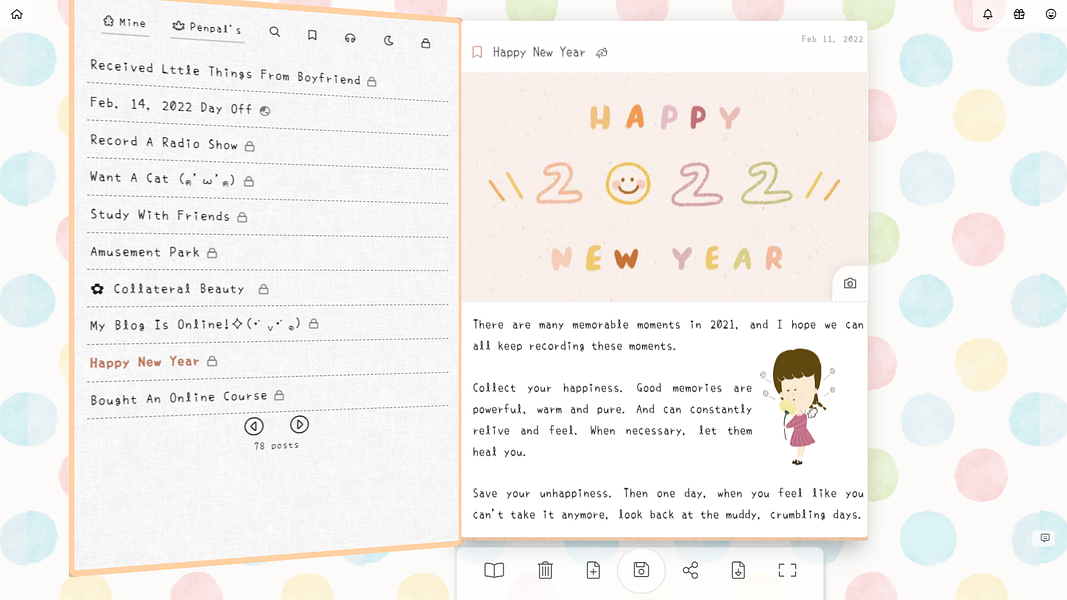Viewport: 1067px width, 600px height.
Task: Open the gift box icon
Action: [x=1019, y=14]
